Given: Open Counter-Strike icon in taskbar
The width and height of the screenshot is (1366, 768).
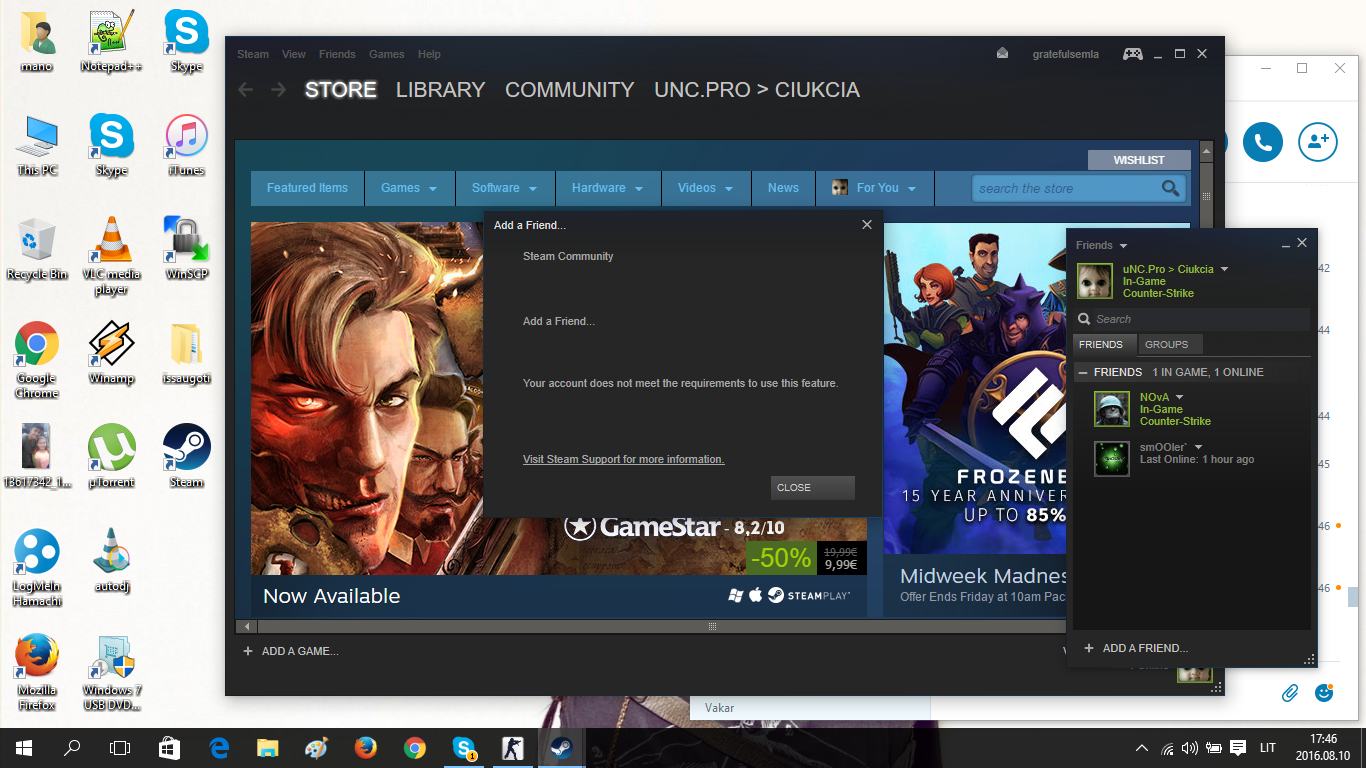Looking at the screenshot, I should (x=511, y=748).
